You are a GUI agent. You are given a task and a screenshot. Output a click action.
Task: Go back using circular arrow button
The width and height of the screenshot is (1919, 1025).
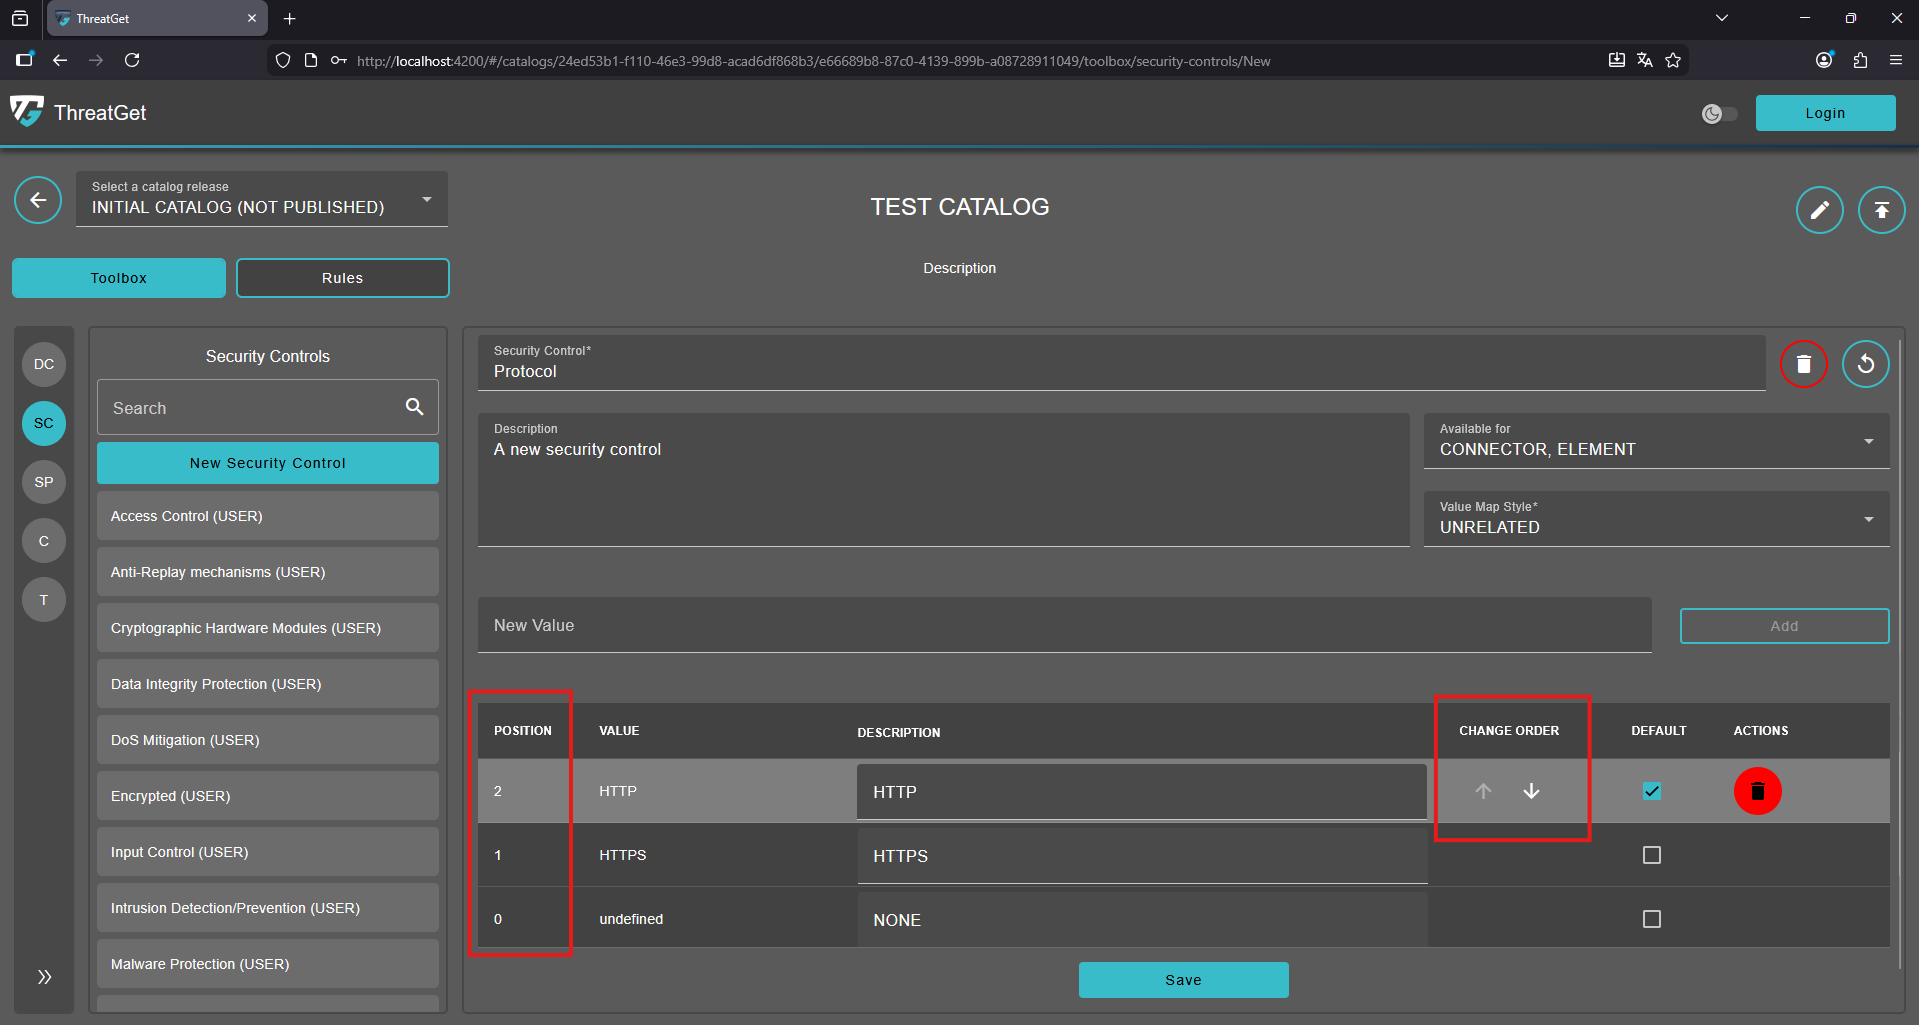[38, 201]
